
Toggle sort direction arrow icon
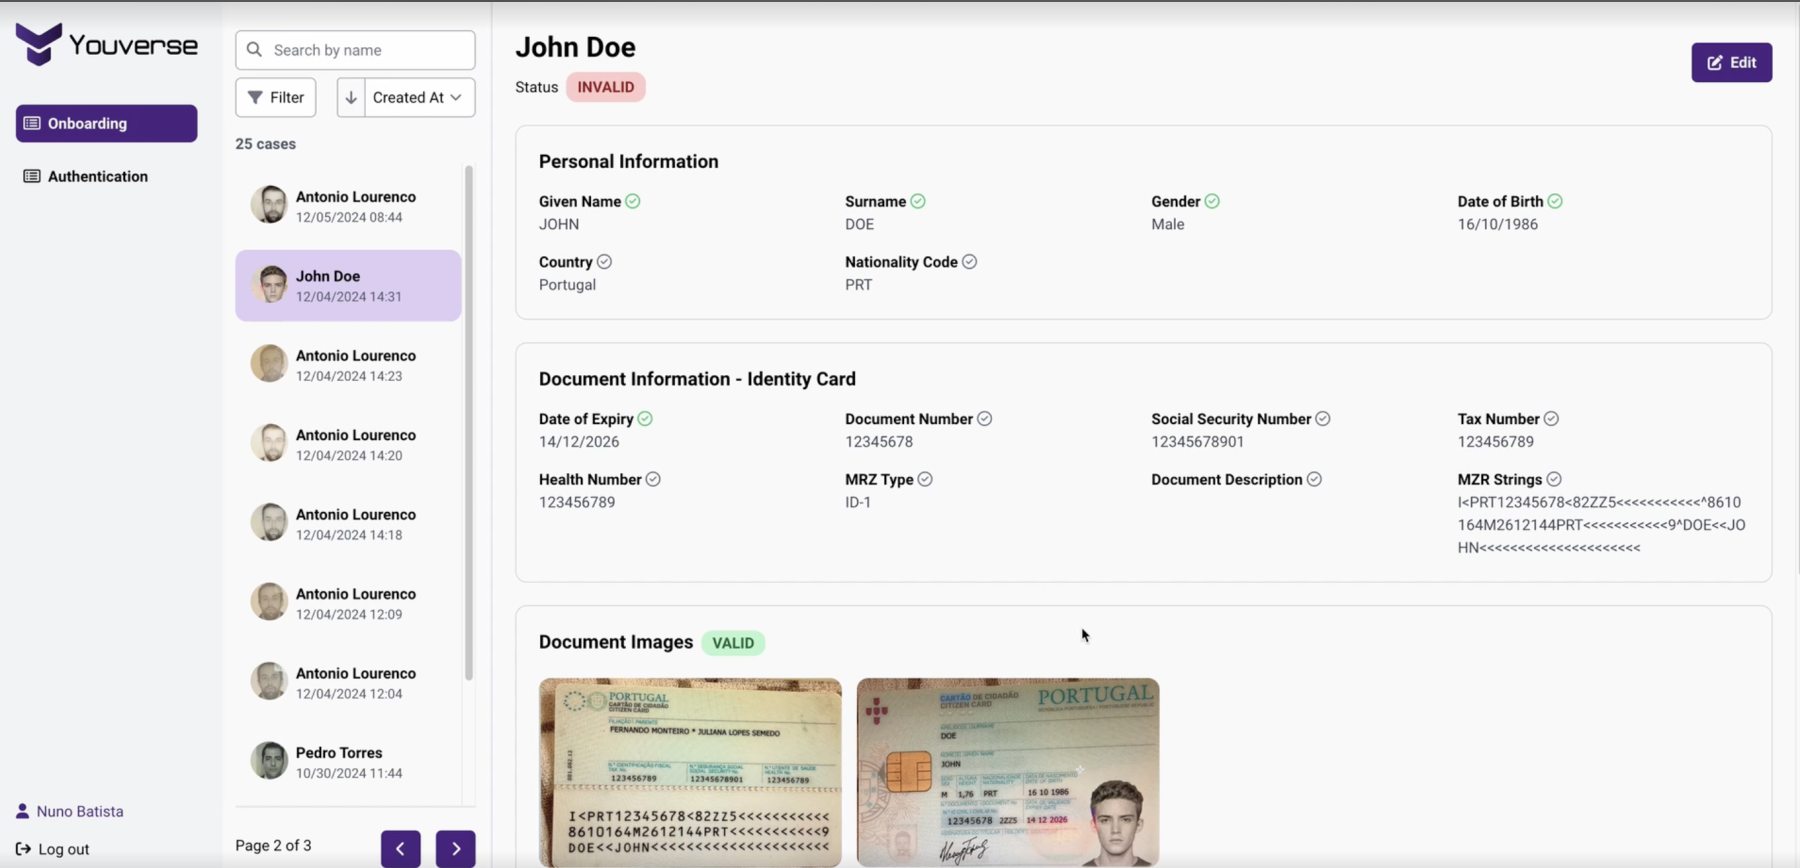pos(351,98)
